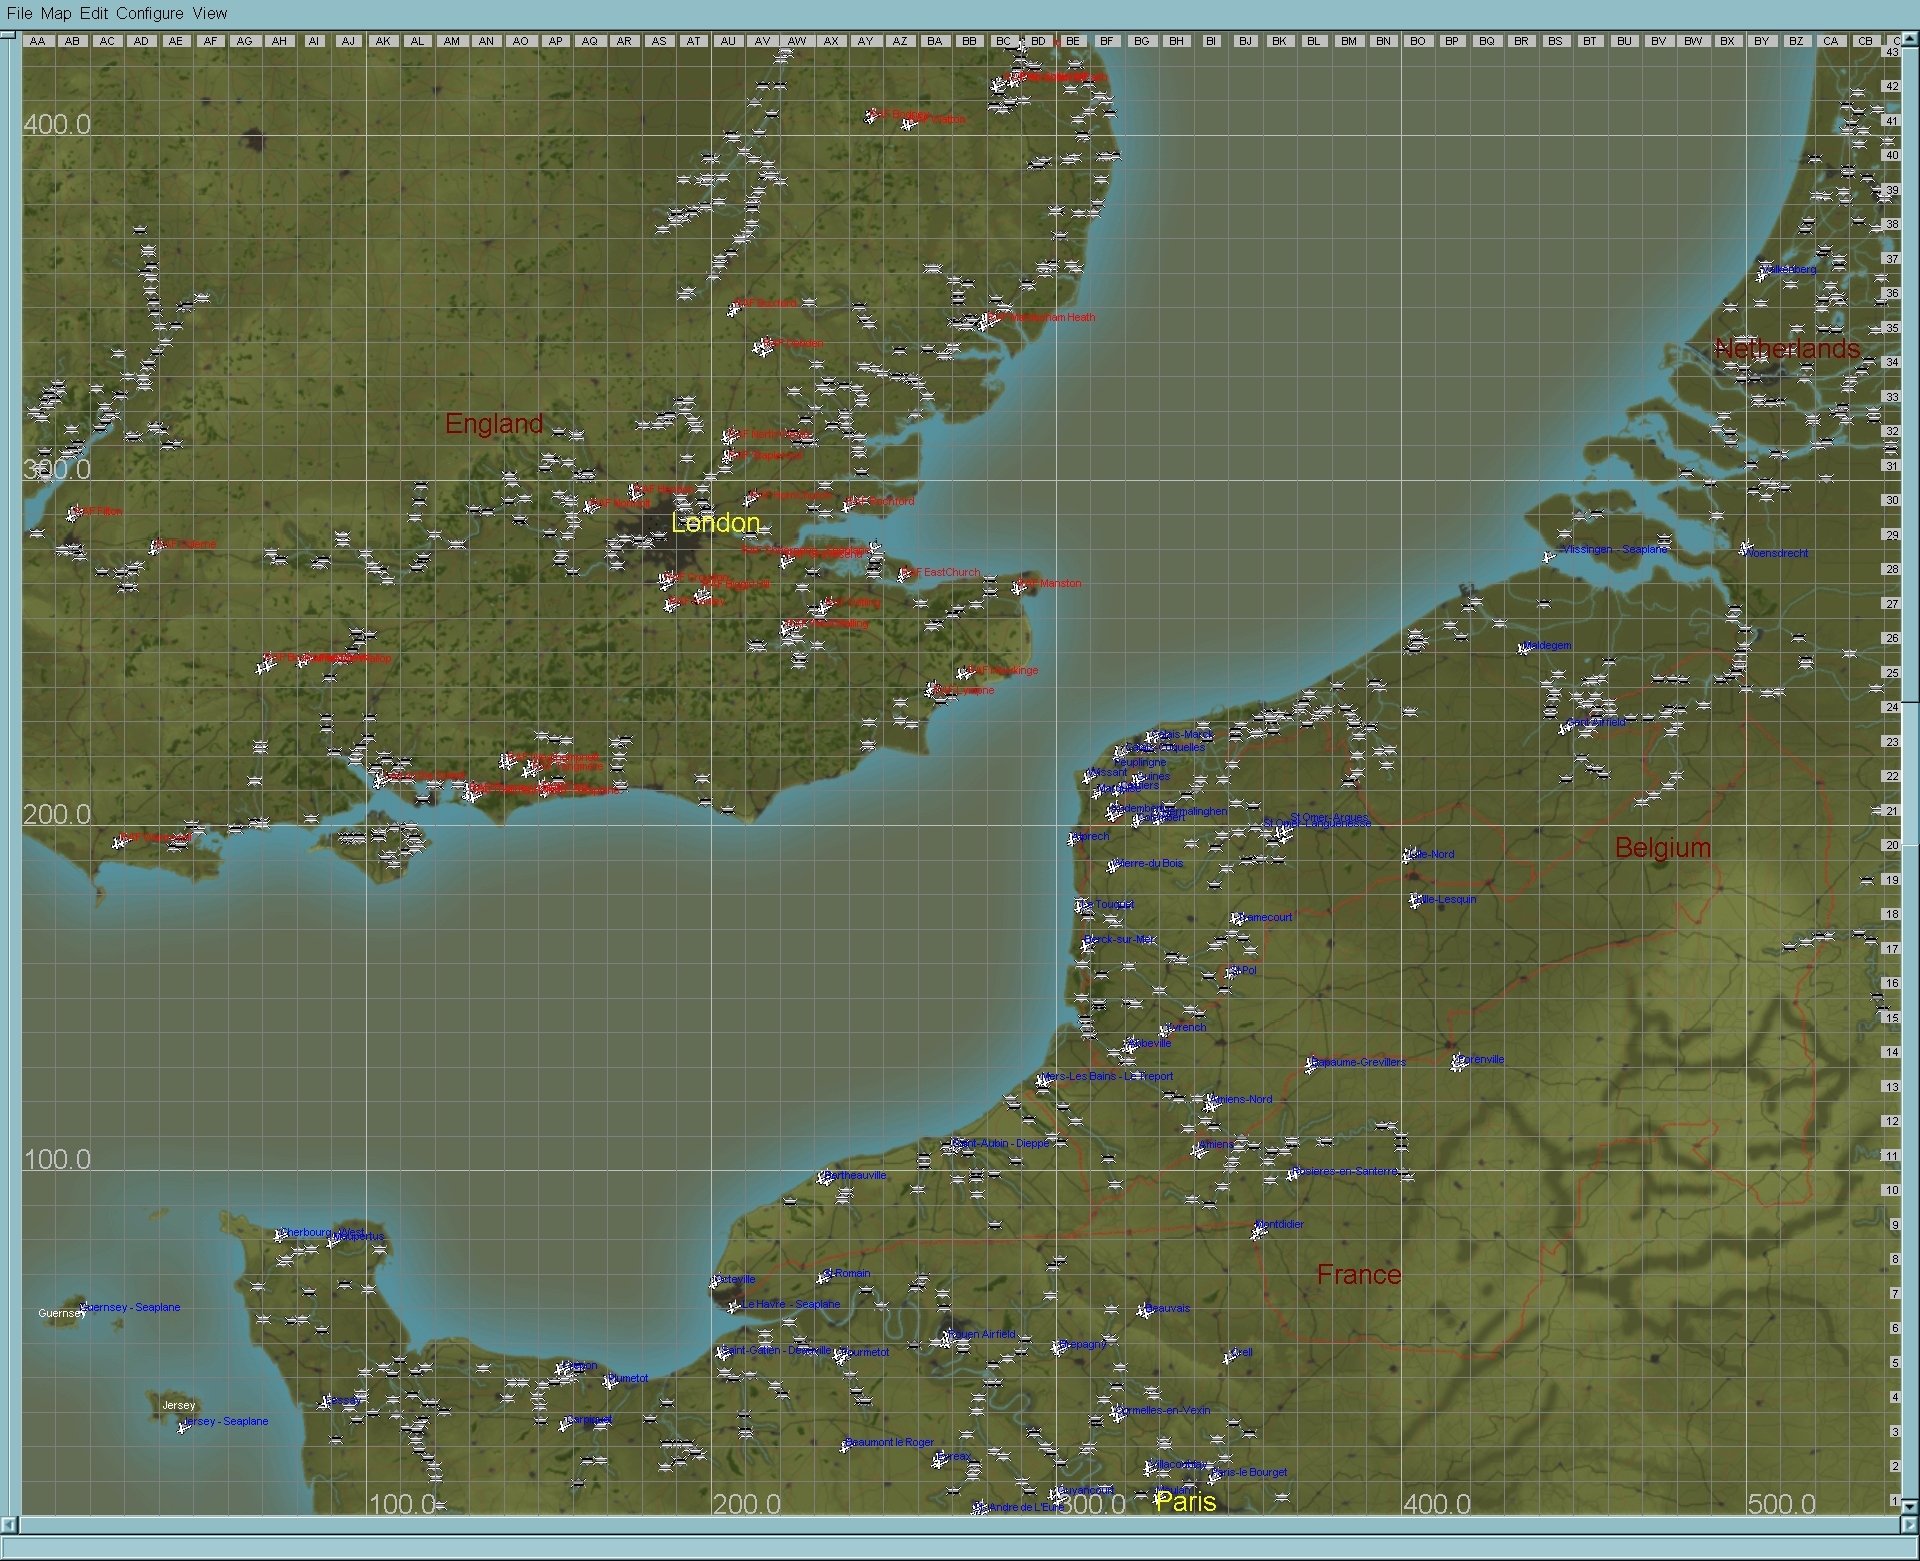This screenshot has width=1920, height=1561.
Task: Open the File menu
Action: (x=19, y=13)
